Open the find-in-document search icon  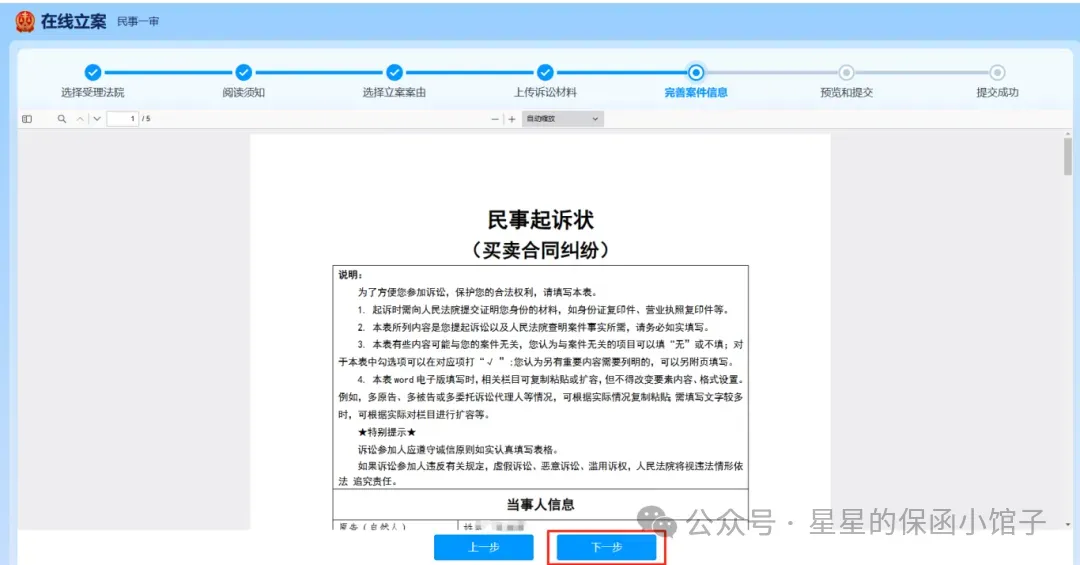(62, 119)
